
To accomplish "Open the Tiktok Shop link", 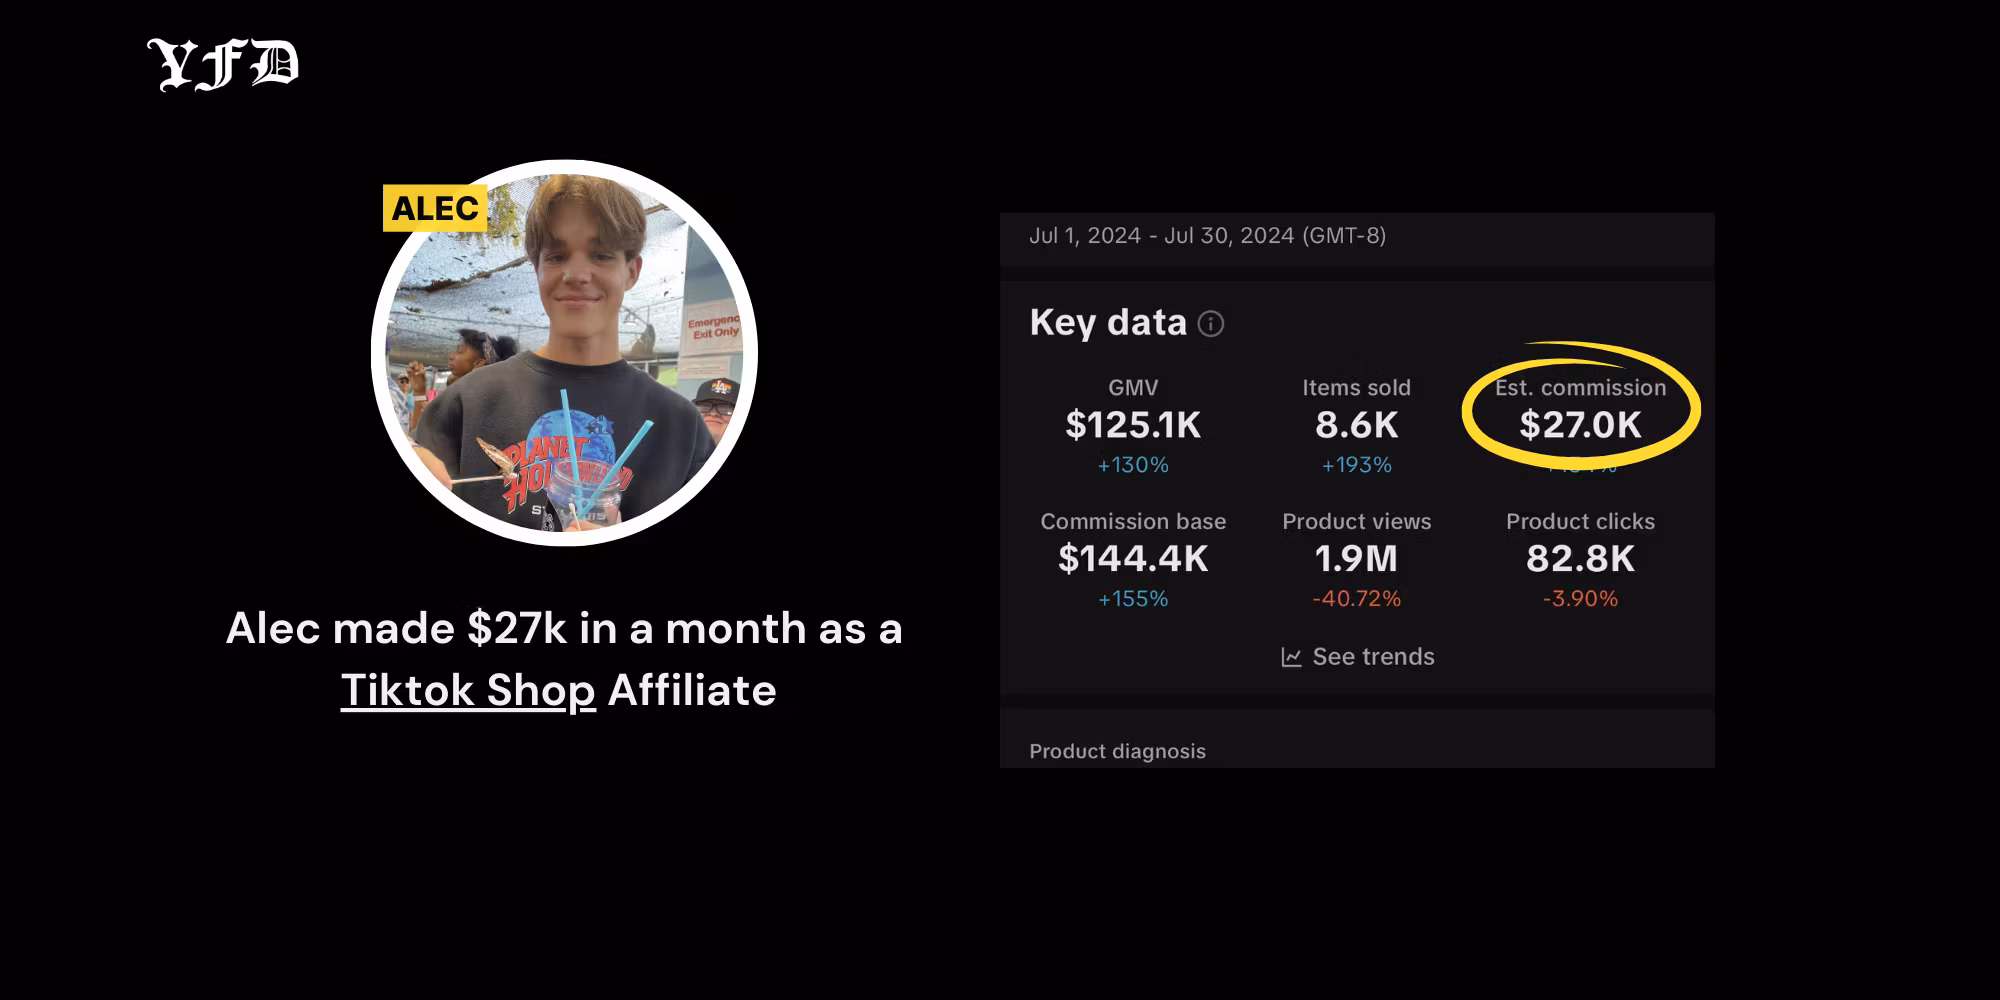I will coord(468,690).
